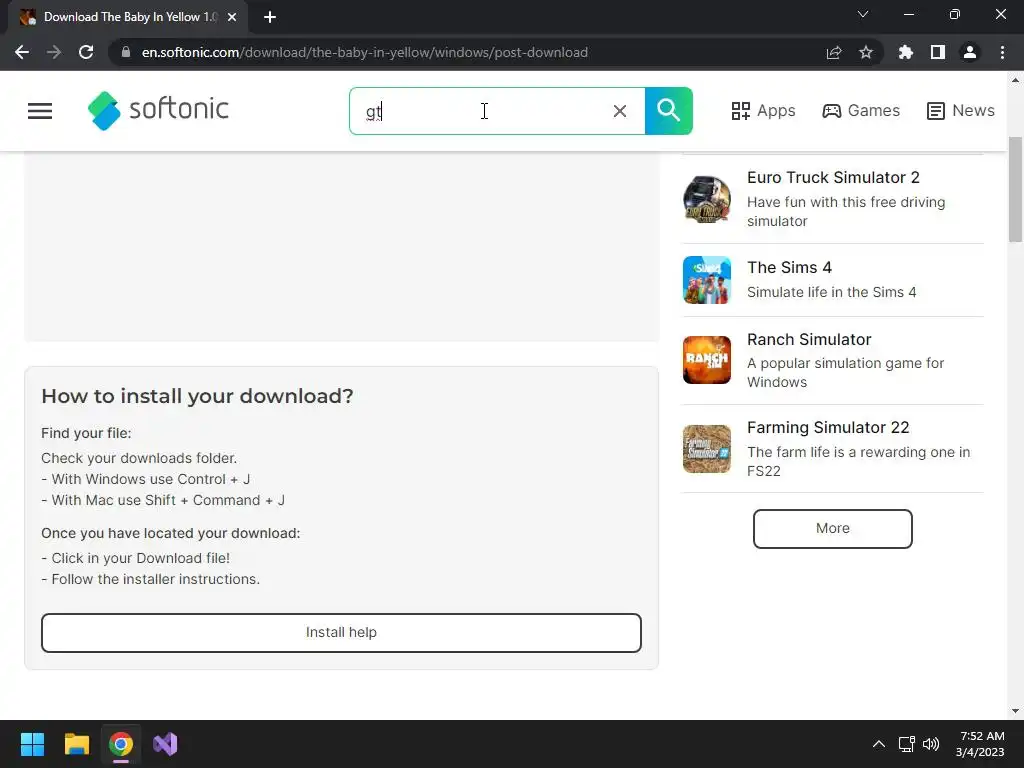Image resolution: width=1024 pixels, height=768 pixels.
Task: Click the 'With Mac use Shift + Command + J' line
Action: [163, 500]
